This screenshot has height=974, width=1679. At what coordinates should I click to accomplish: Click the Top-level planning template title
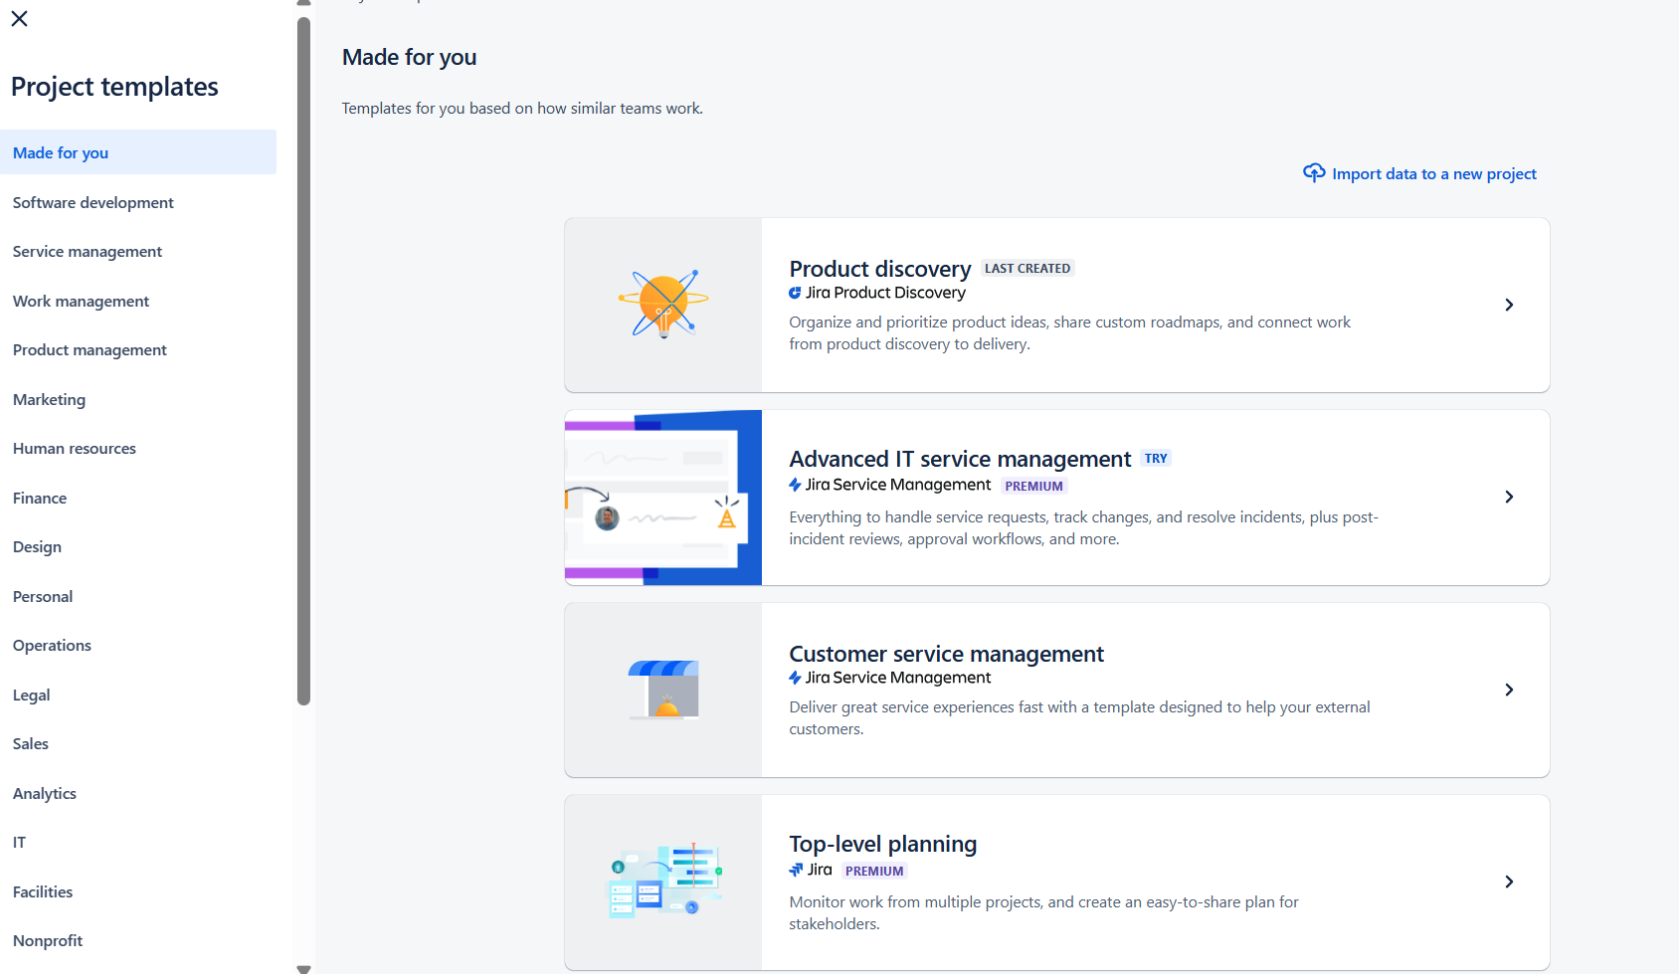click(x=883, y=844)
